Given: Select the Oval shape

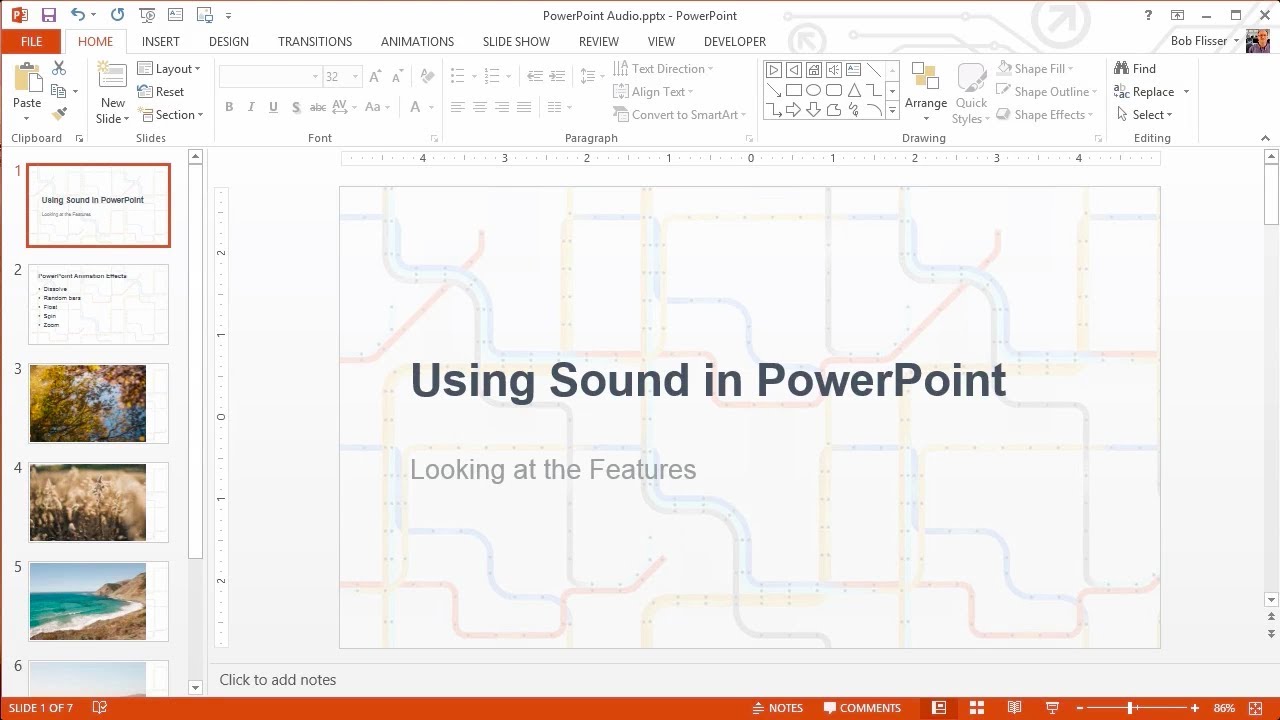Looking at the screenshot, I should tap(813, 90).
